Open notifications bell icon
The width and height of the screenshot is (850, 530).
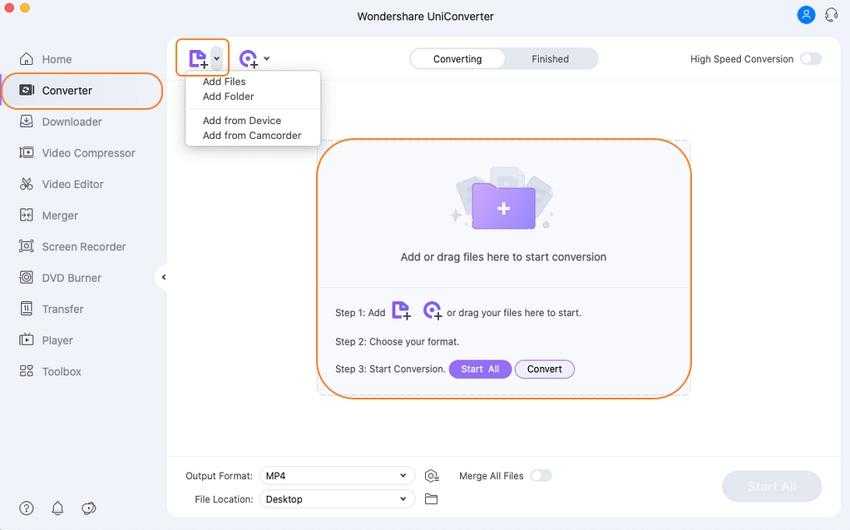pos(58,508)
